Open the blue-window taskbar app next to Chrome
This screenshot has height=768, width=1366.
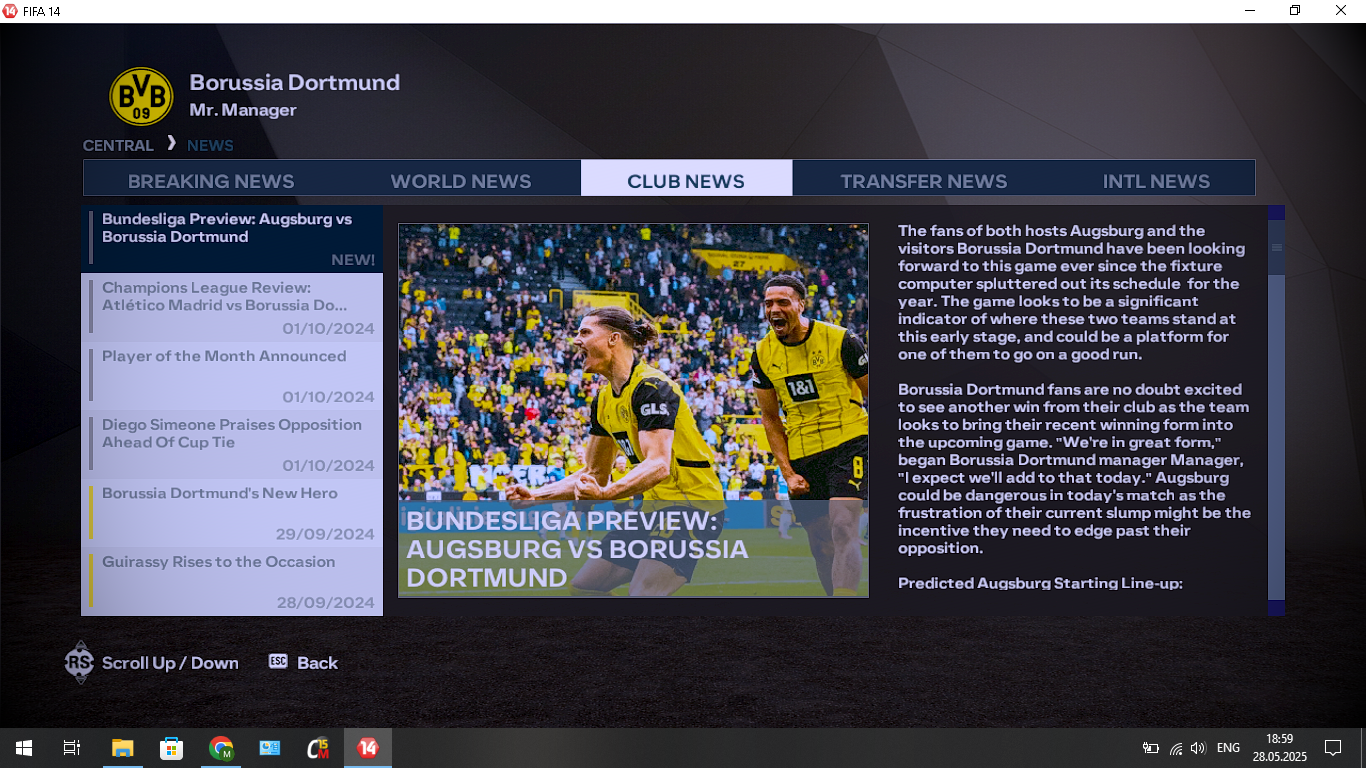270,748
